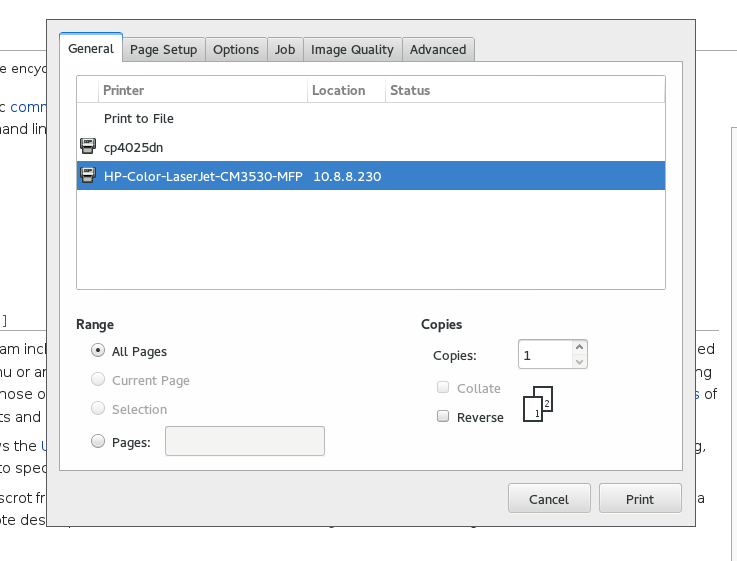Cancel the print dialog
Screen dimensions: 737x561
[x=549, y=499]
